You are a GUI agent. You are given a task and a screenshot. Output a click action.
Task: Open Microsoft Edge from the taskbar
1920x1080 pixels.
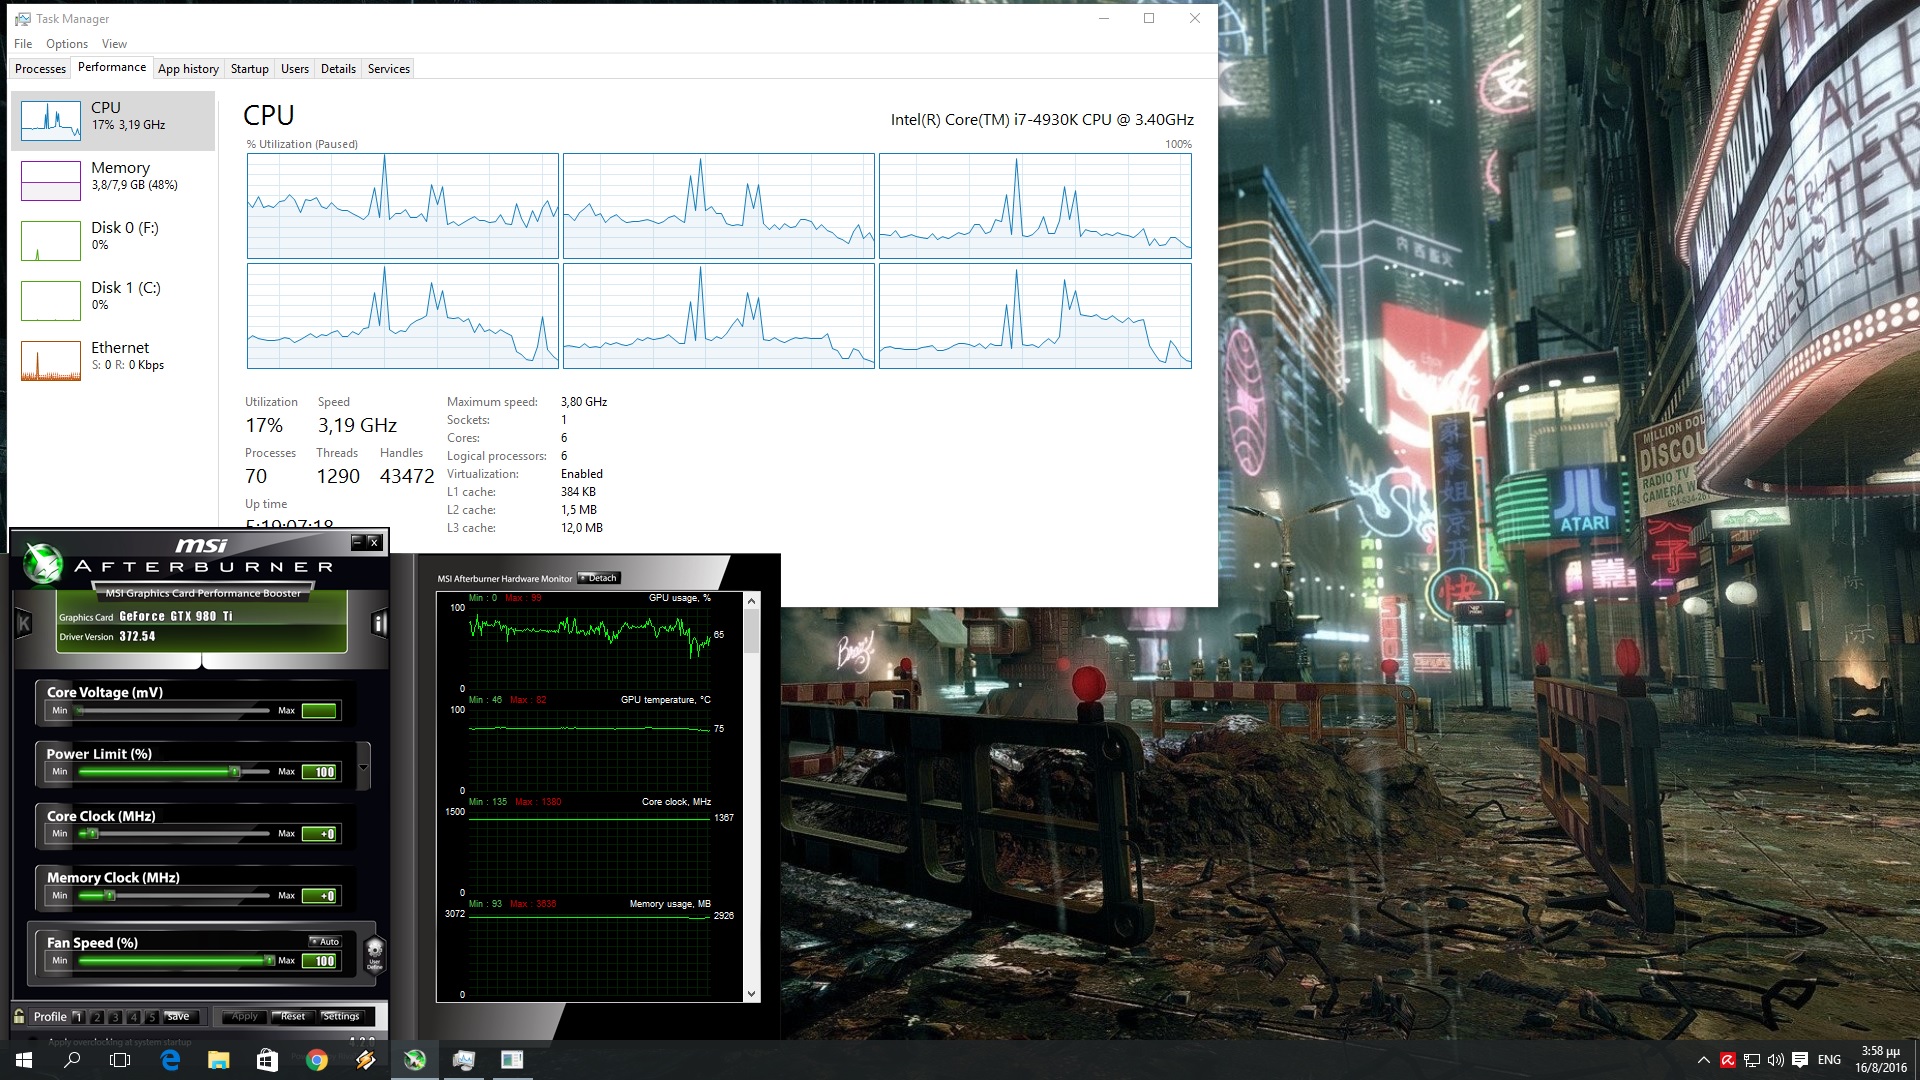(x=170, y=1060)
